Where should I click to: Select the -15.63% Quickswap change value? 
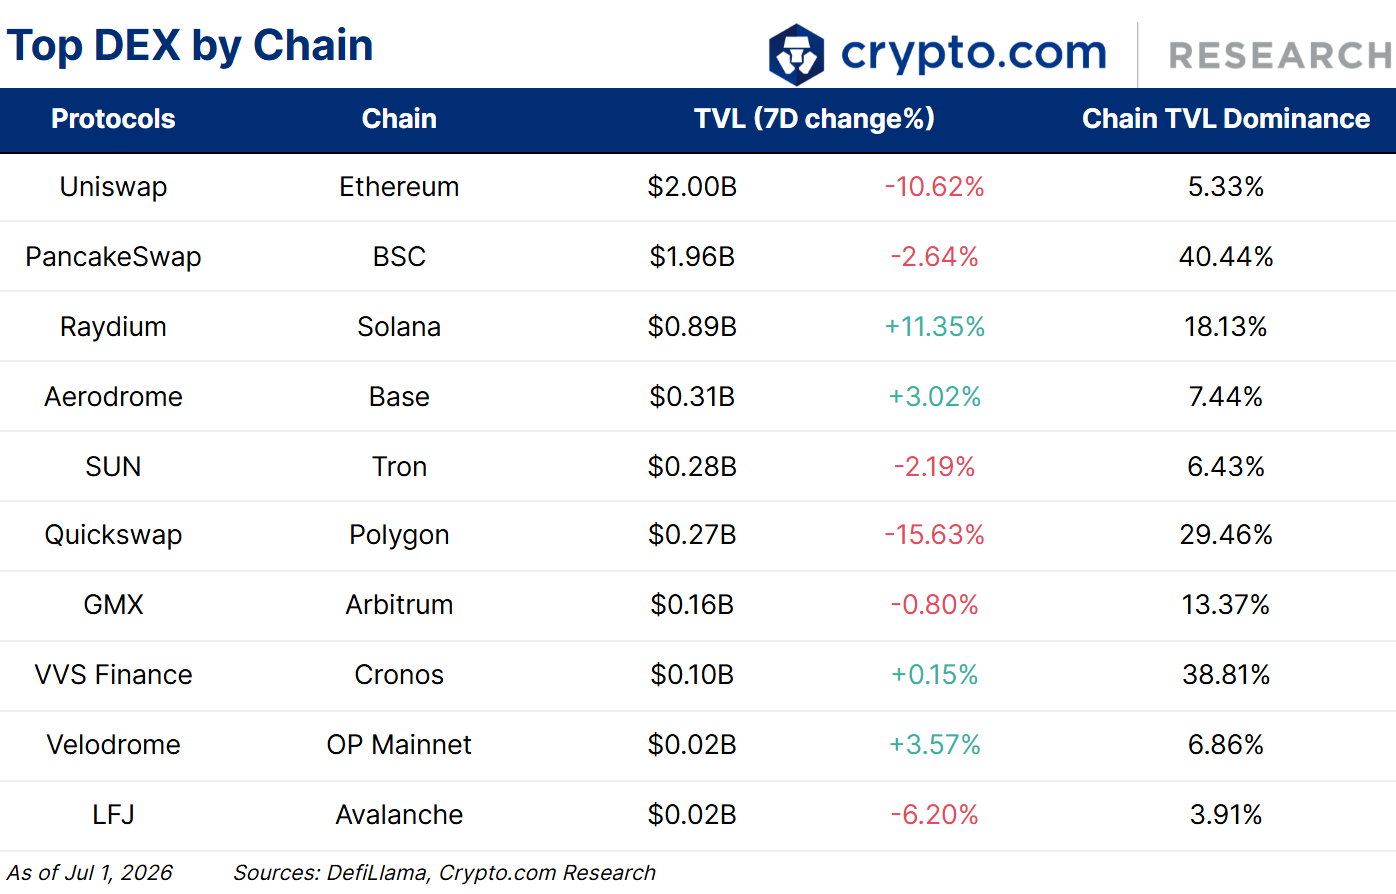935,535
